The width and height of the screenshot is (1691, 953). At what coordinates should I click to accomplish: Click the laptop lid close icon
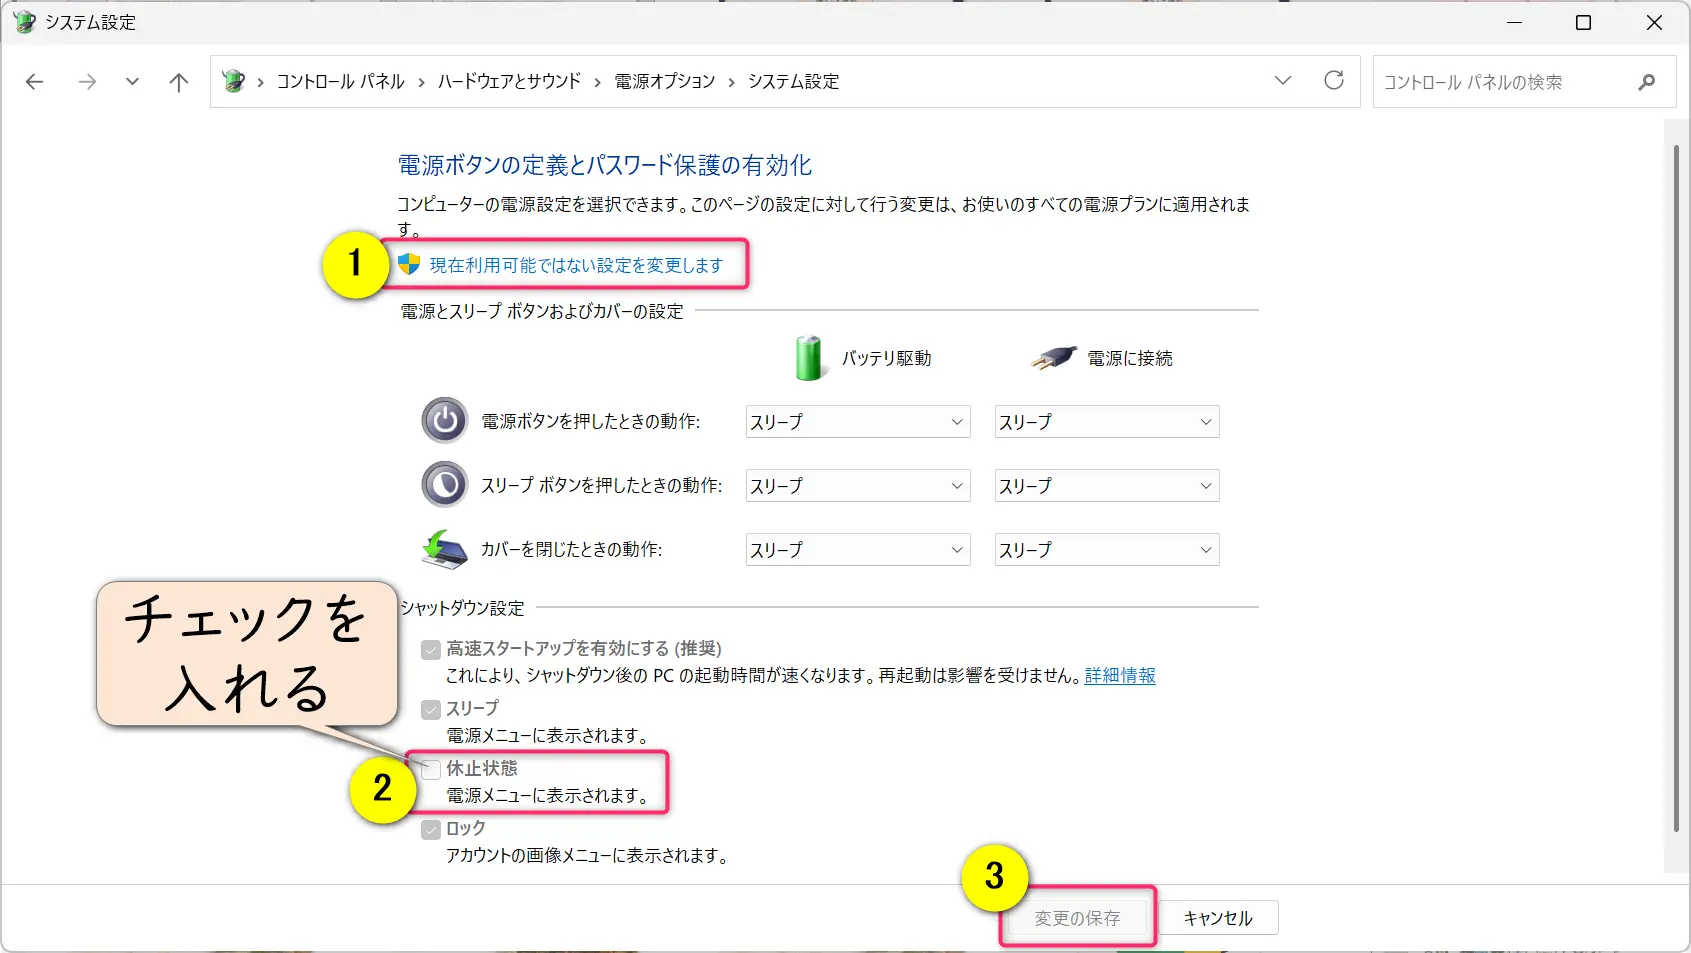coord(445,549)
